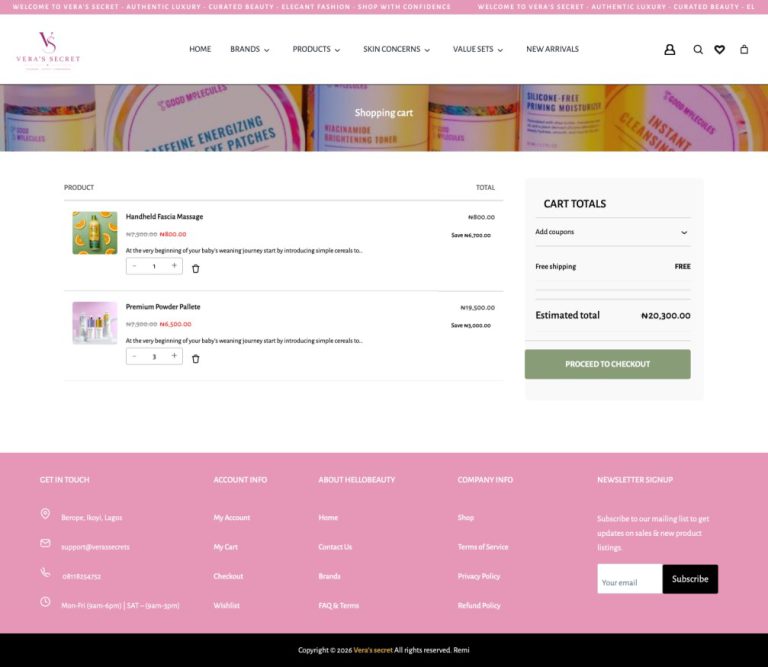Open Checkout footer link
Screen dimensions: 768x667
pyautogui.click(x=228, y=576)
